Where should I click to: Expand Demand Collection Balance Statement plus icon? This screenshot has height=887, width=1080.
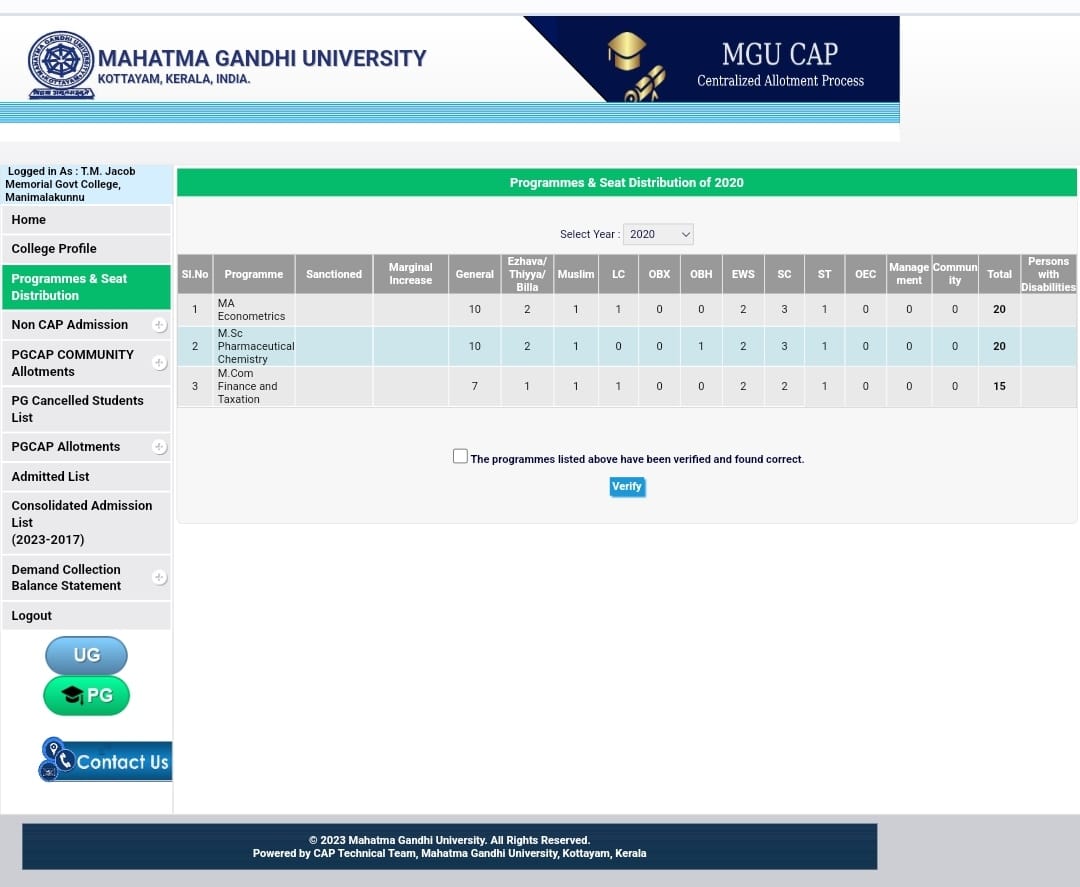pyautogui.click(x=159, y=577)
